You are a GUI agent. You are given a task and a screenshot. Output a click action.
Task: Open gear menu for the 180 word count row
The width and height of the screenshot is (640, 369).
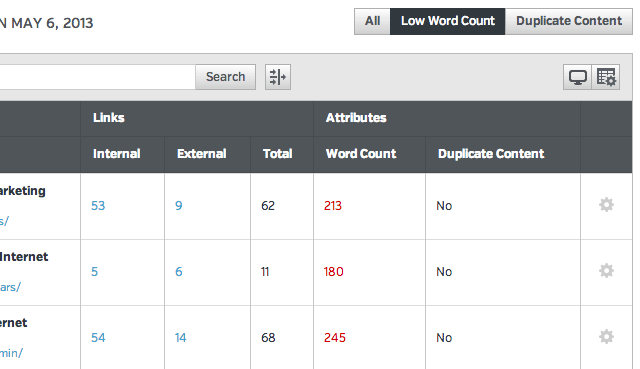(x=606, y=271)
